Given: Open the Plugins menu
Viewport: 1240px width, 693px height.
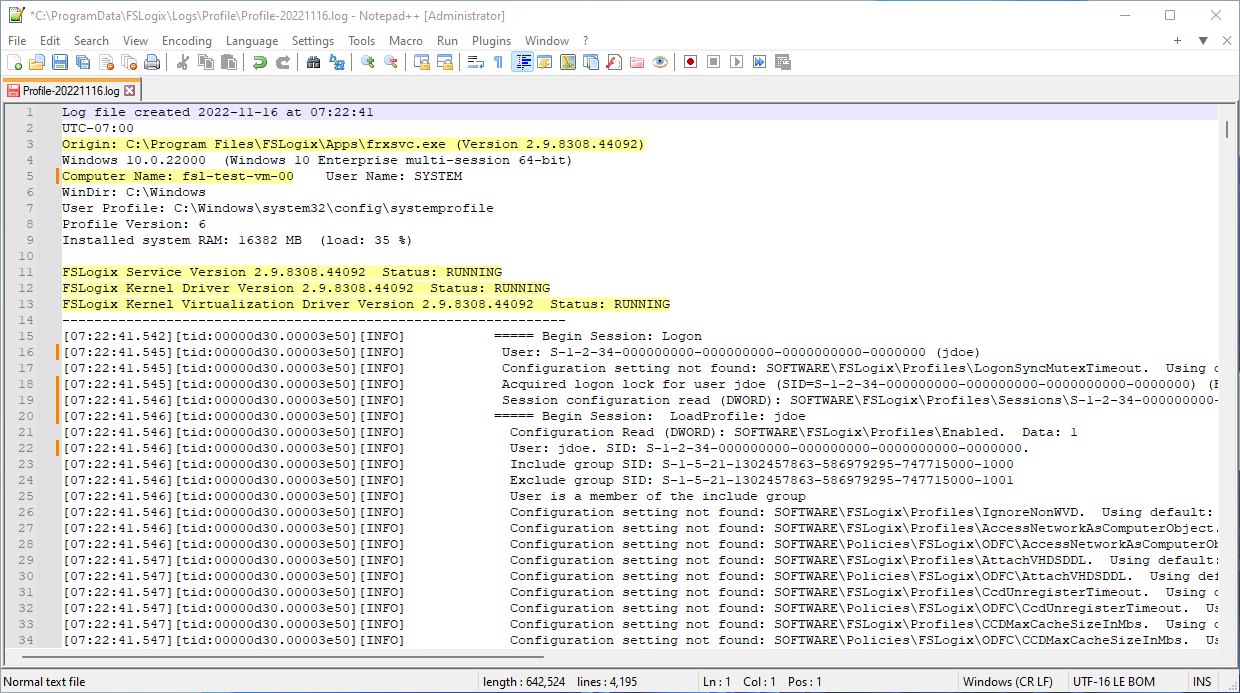Looking at the screenshot, I should coord(491,41).
